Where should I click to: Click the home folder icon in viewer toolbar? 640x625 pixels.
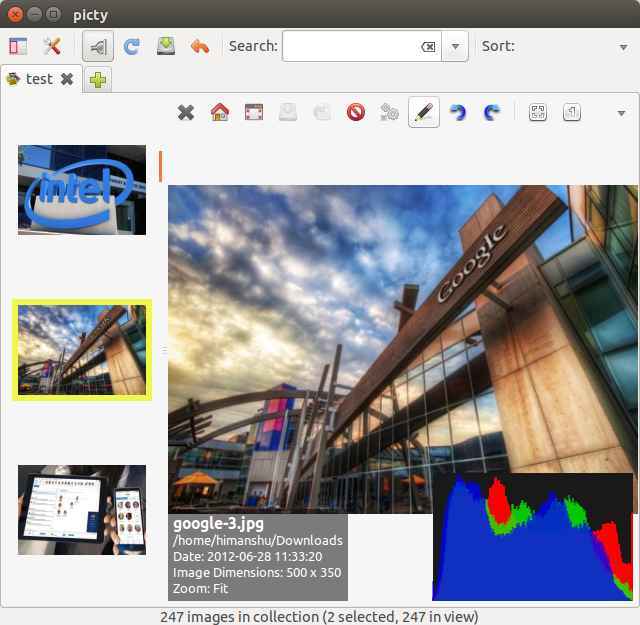[x=220, y=112]
